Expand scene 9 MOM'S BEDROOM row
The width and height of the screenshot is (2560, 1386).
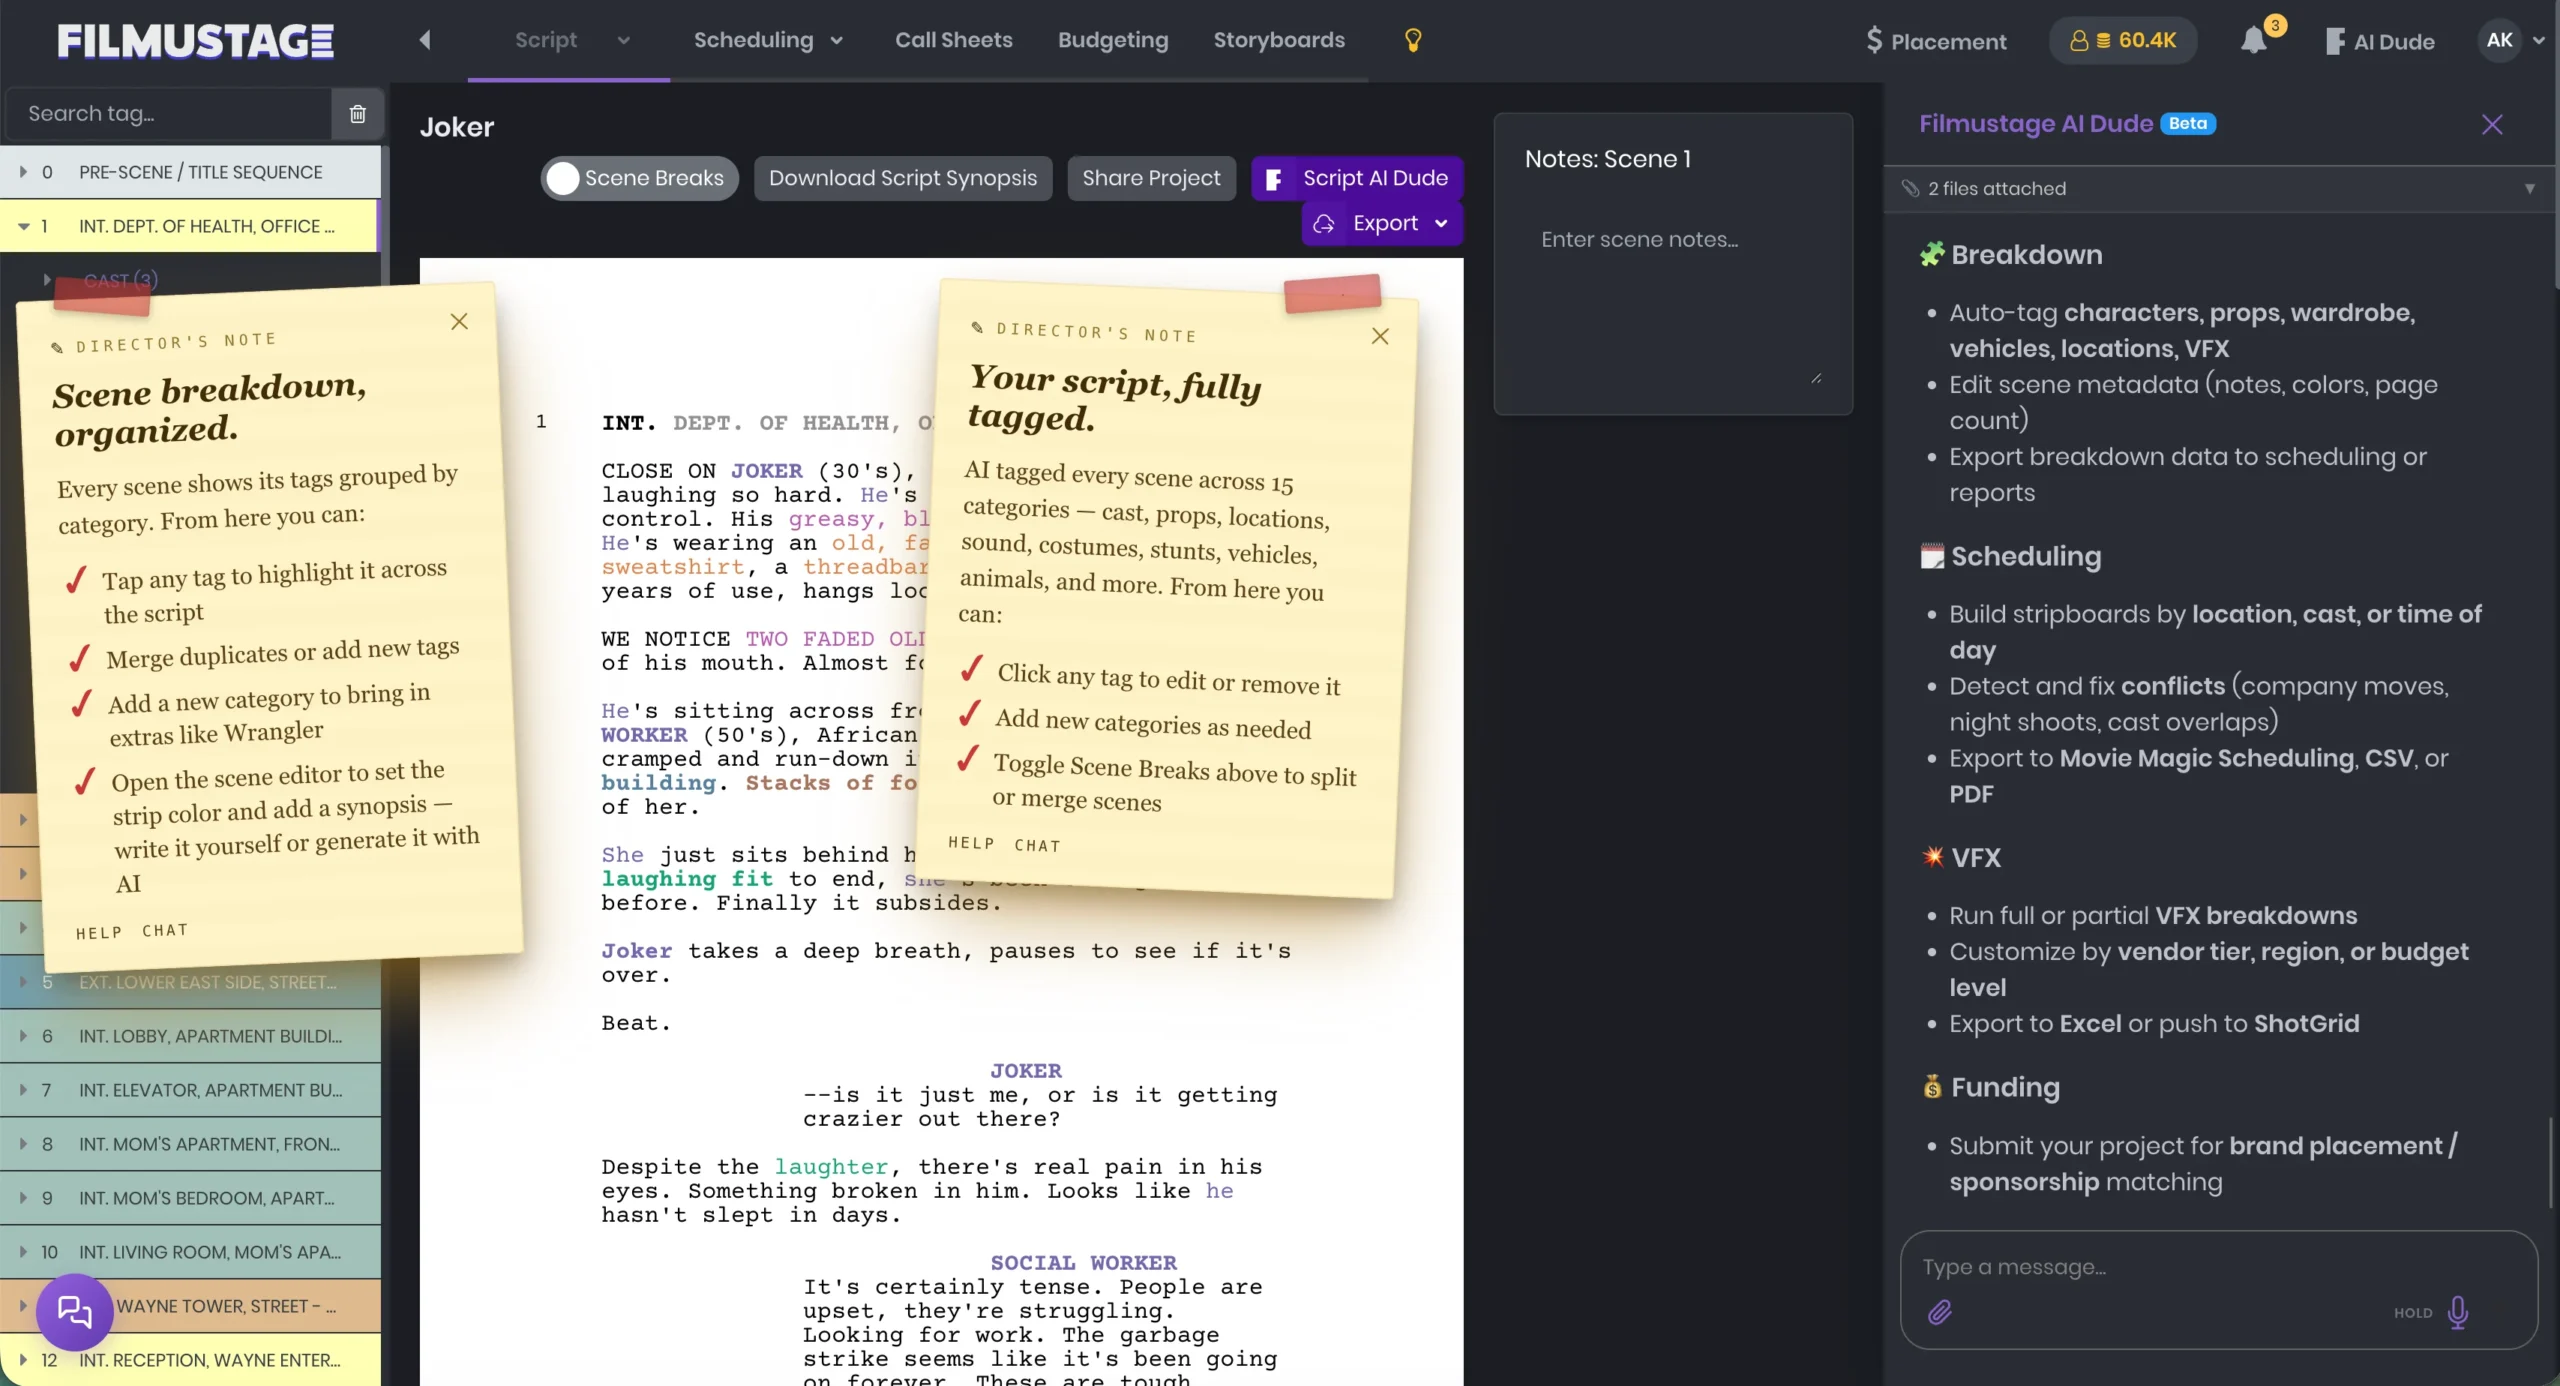pos(23,1198)
